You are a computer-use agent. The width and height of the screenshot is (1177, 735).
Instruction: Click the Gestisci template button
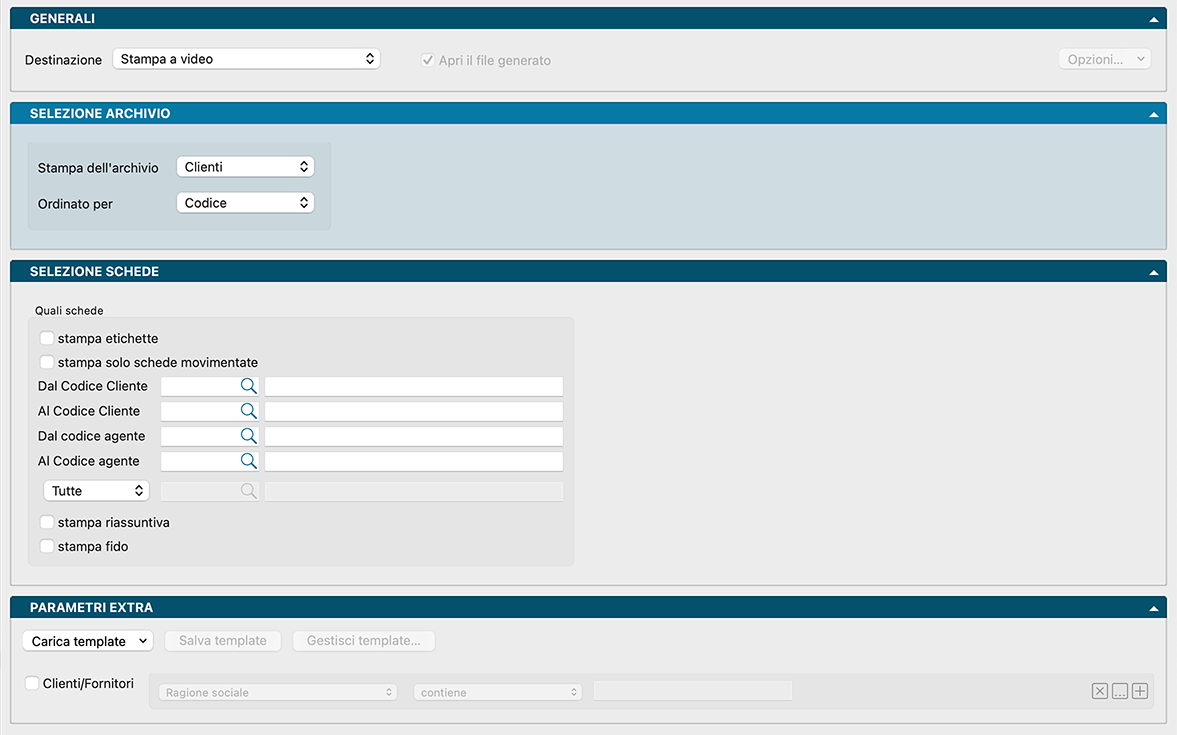click(x=363, y=641)
